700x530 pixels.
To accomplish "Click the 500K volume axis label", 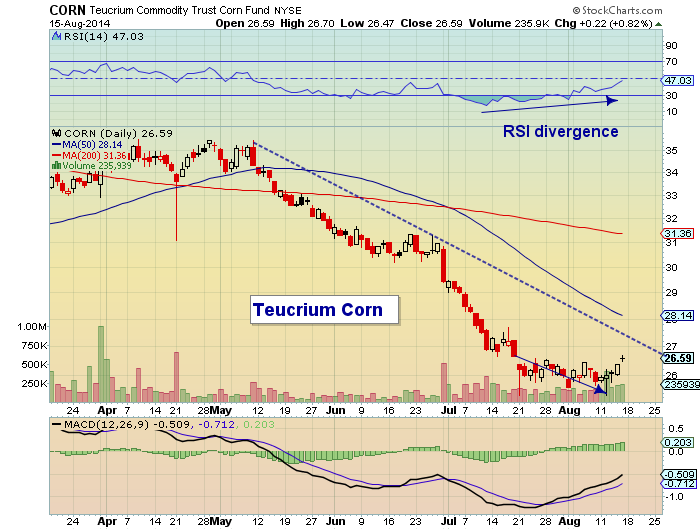I will [x=34, y=364].
